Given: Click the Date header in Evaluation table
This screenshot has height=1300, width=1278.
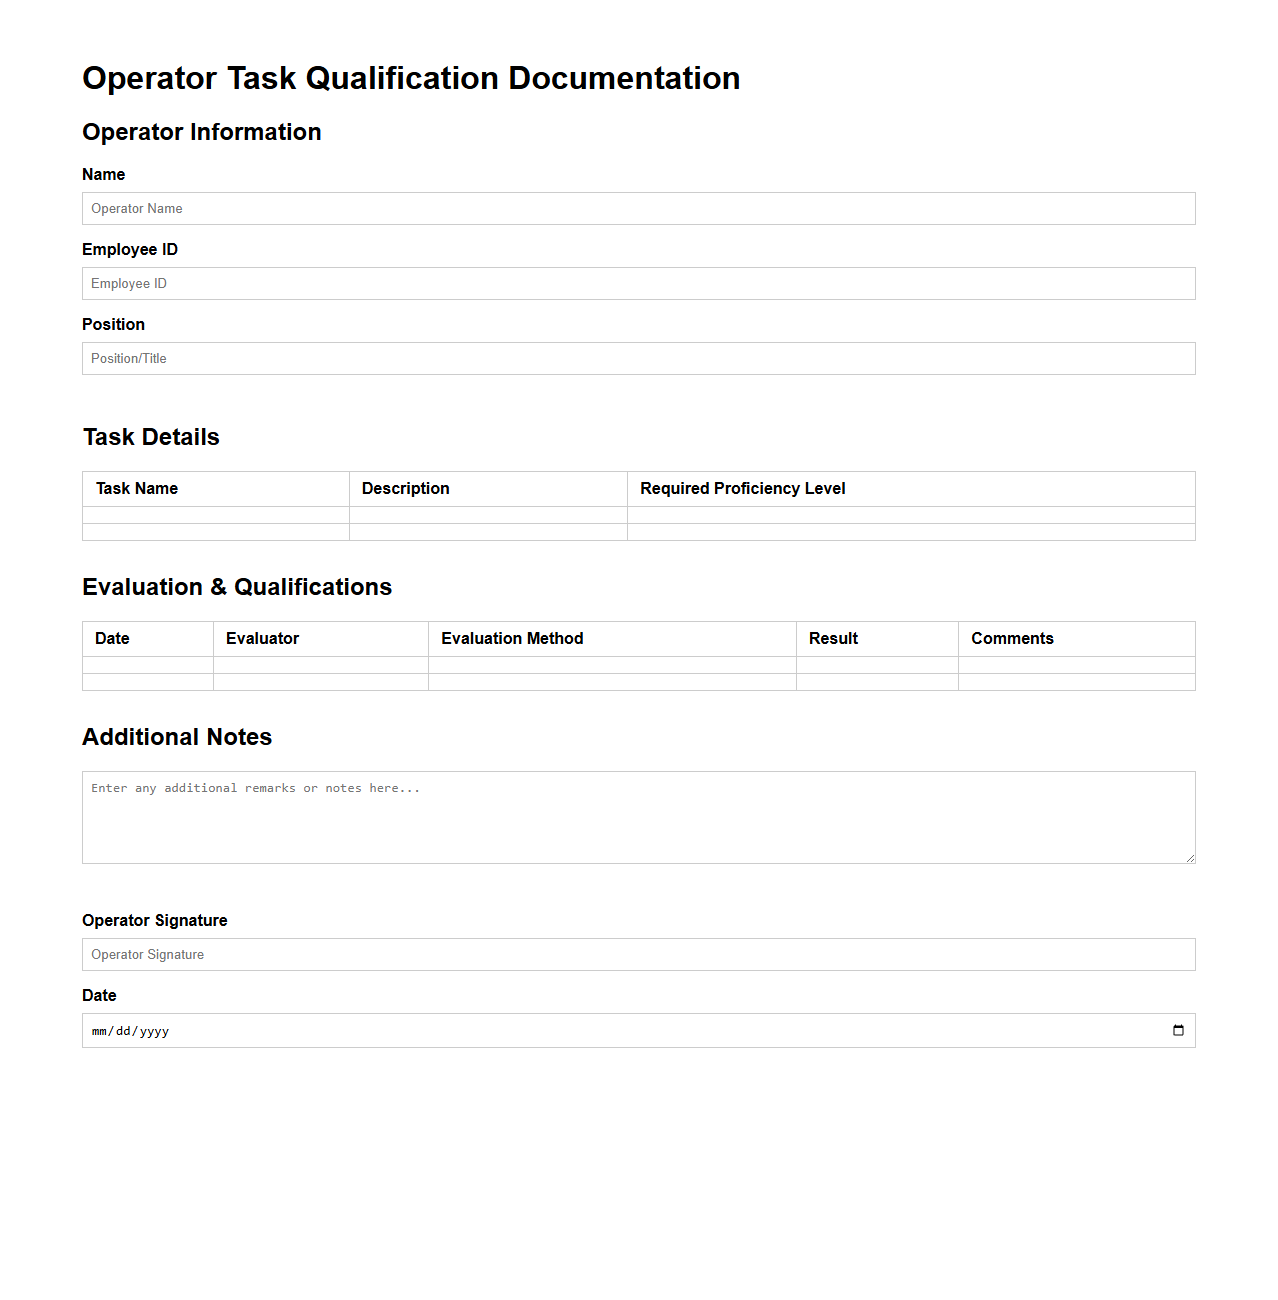Looking at the screenshot, I should pyautogui.click(x=111, y=638).
